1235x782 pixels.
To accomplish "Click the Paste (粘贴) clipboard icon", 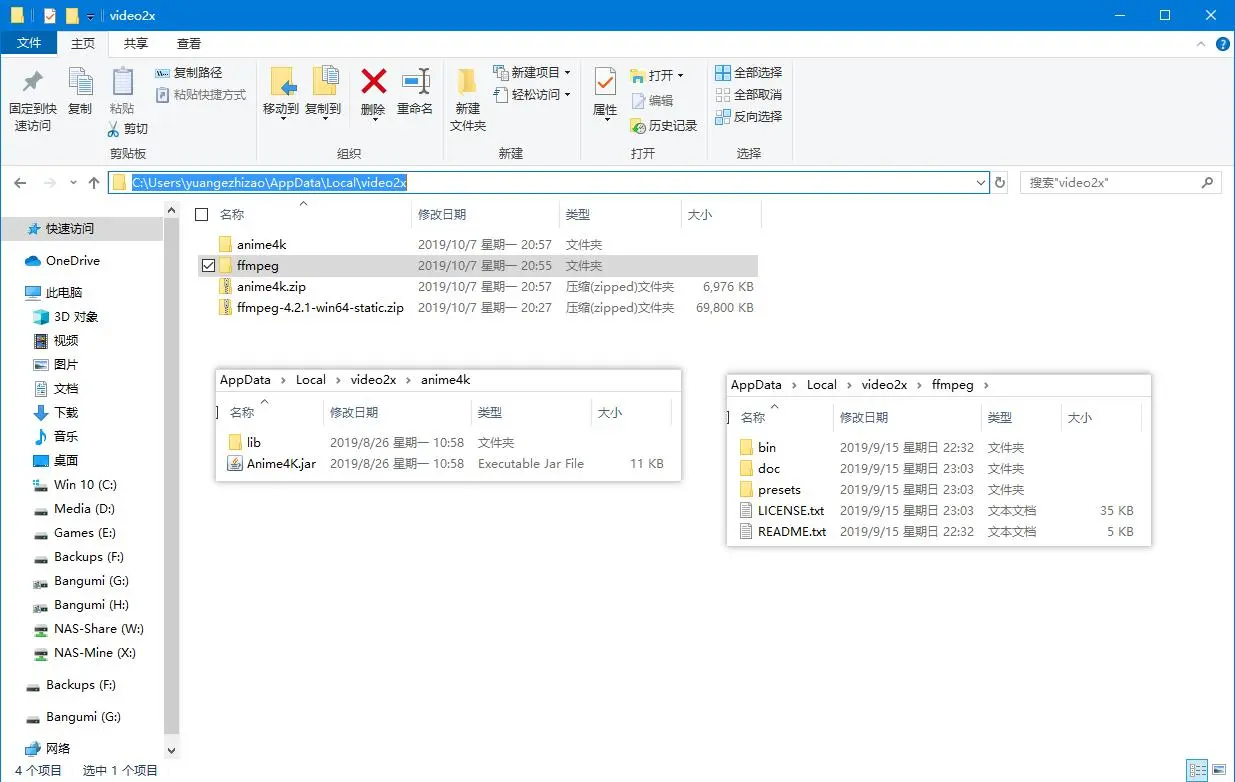I will (x=122, y=82).
